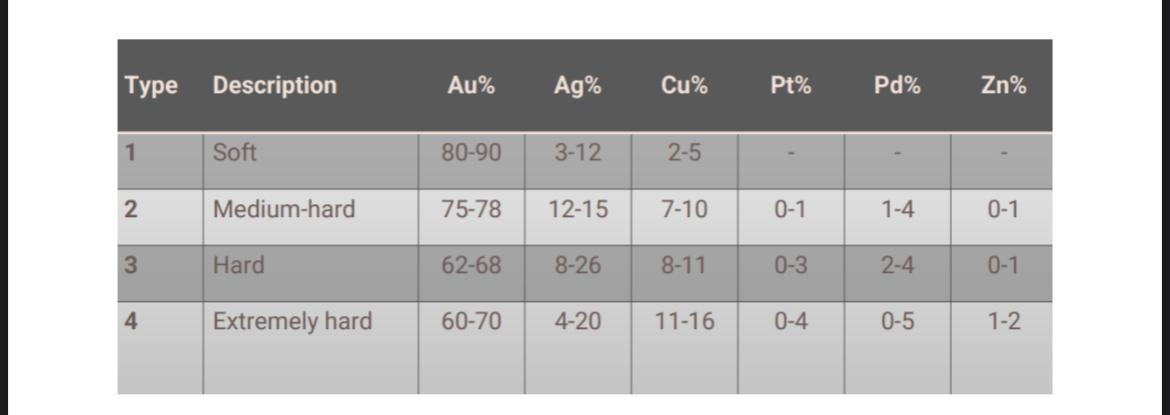Screen dimensions: 1170x415
Task: Select the 0-4 Pt value
Action: (791, 321)
